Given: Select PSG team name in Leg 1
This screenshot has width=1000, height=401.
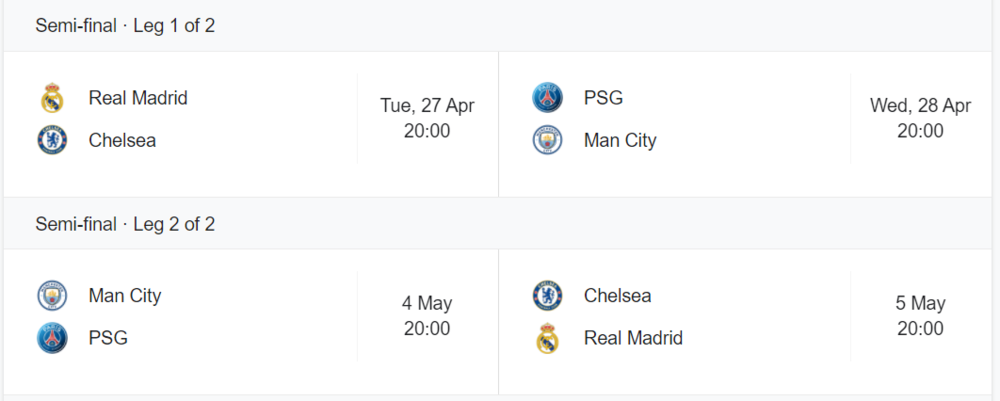Looking at the screenshot, I should coord(603,98).
